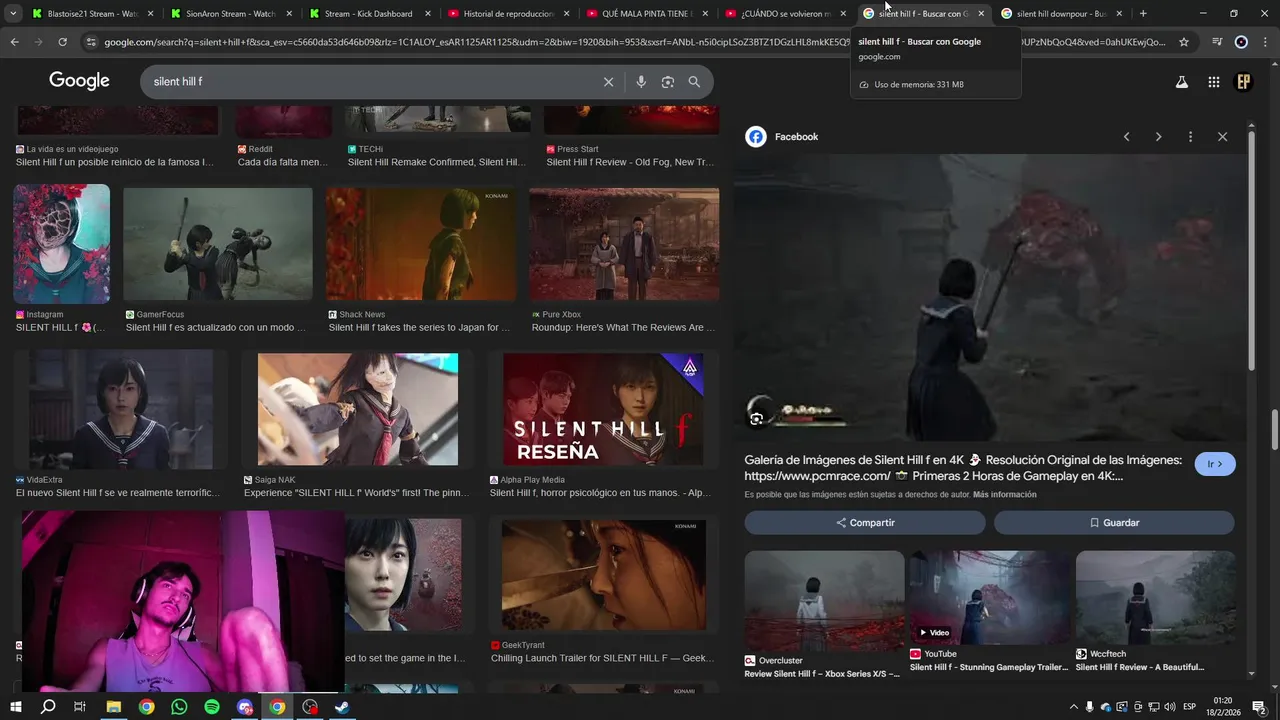This screenshot has height=720, width=1280.
Task: Show previous image in preview panel
Action: tap(1126, 137)
